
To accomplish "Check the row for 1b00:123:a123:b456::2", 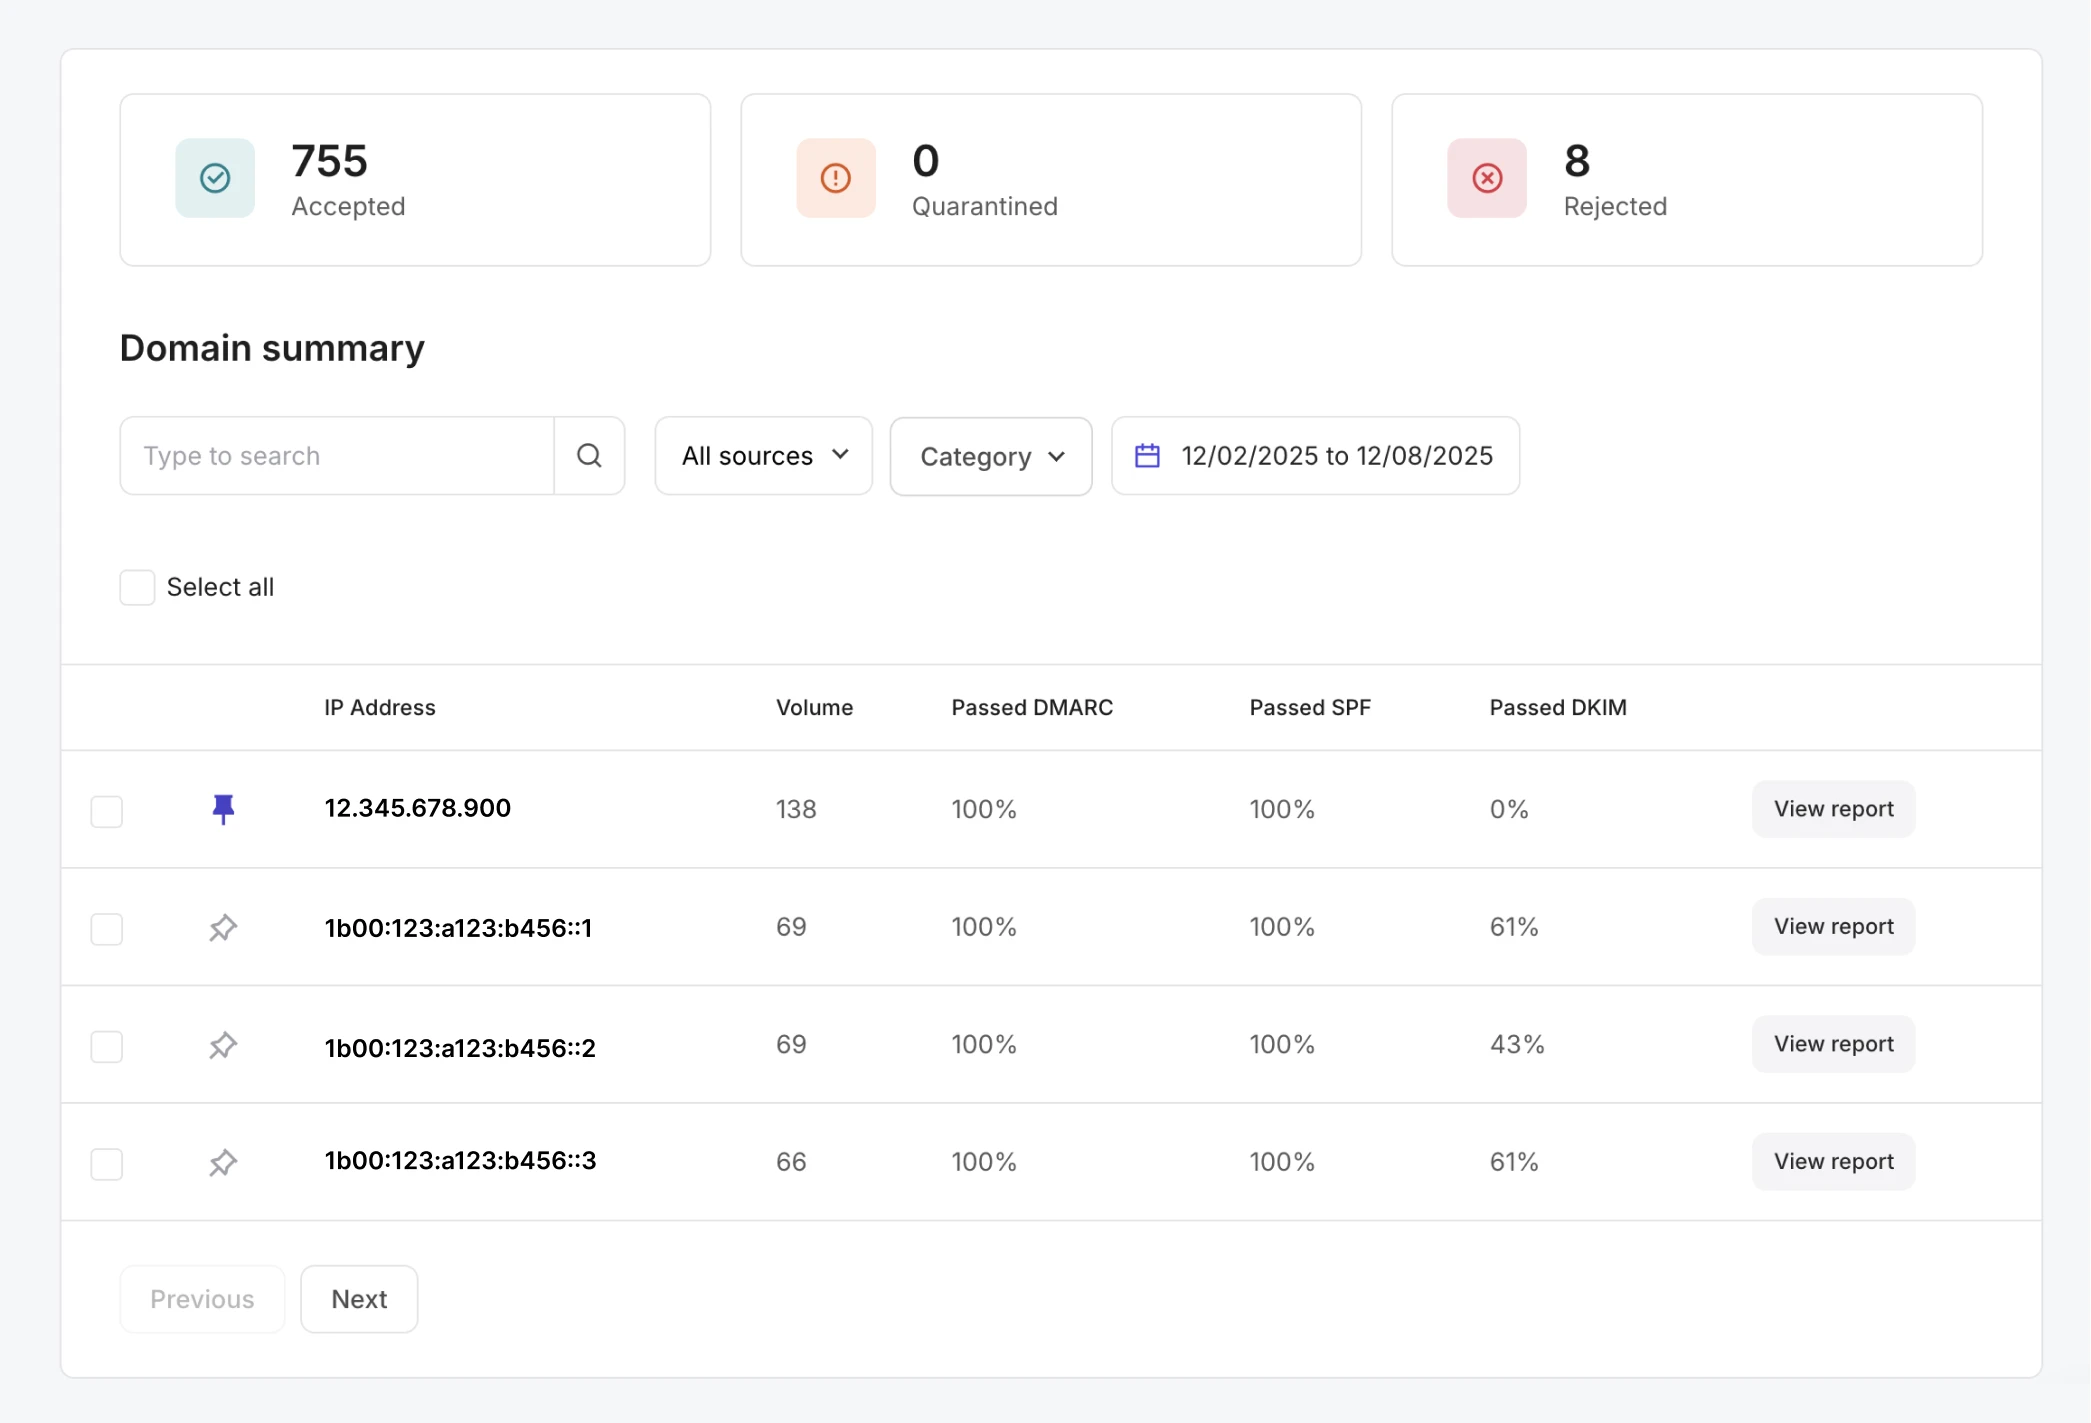I will click(106, 1046).
